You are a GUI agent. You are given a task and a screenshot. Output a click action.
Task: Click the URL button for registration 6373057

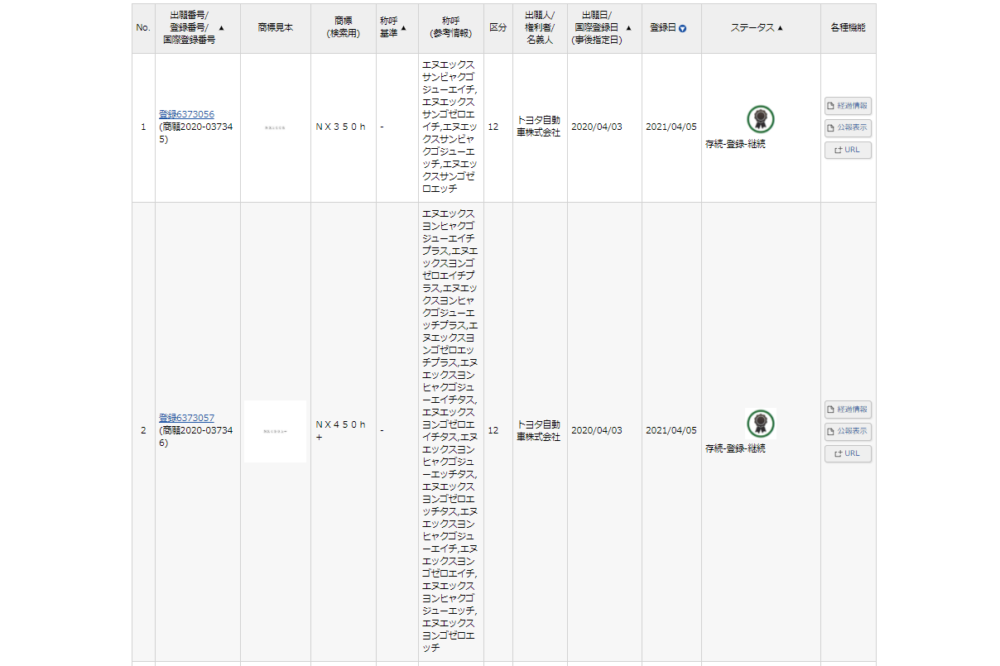click(x=848, y=454)
